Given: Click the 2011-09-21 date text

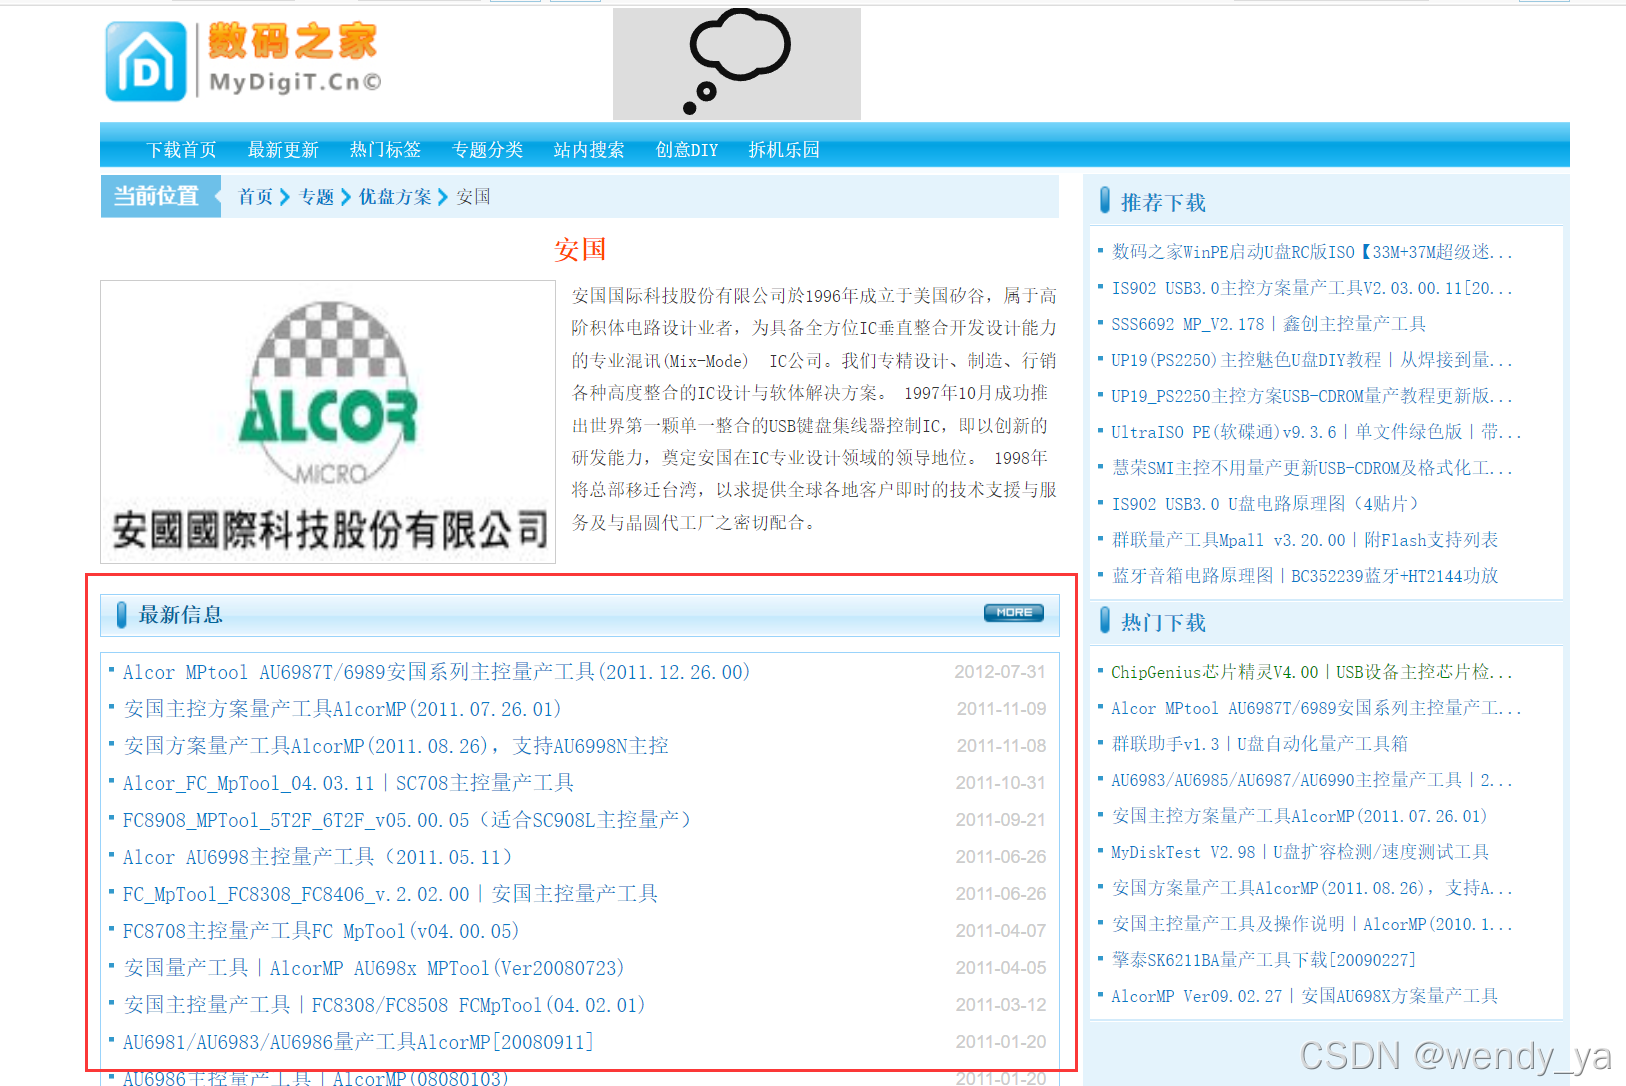Looking at the screenshot, I should 1000,820.
